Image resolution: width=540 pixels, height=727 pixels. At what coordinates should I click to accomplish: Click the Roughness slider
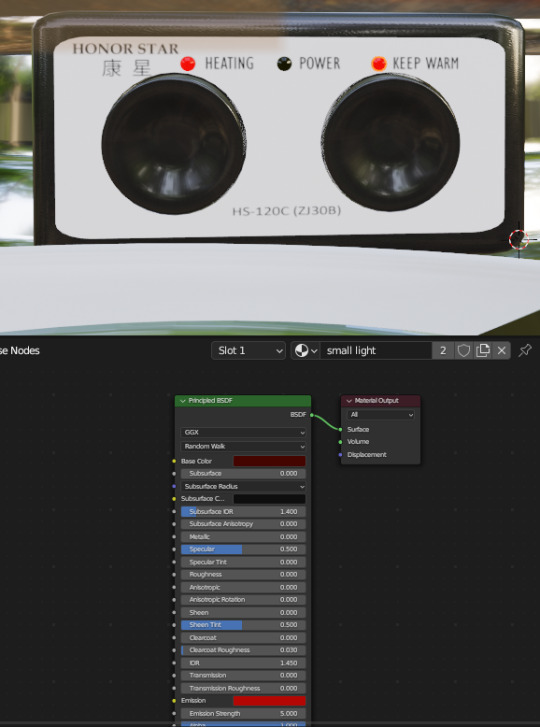243,574
